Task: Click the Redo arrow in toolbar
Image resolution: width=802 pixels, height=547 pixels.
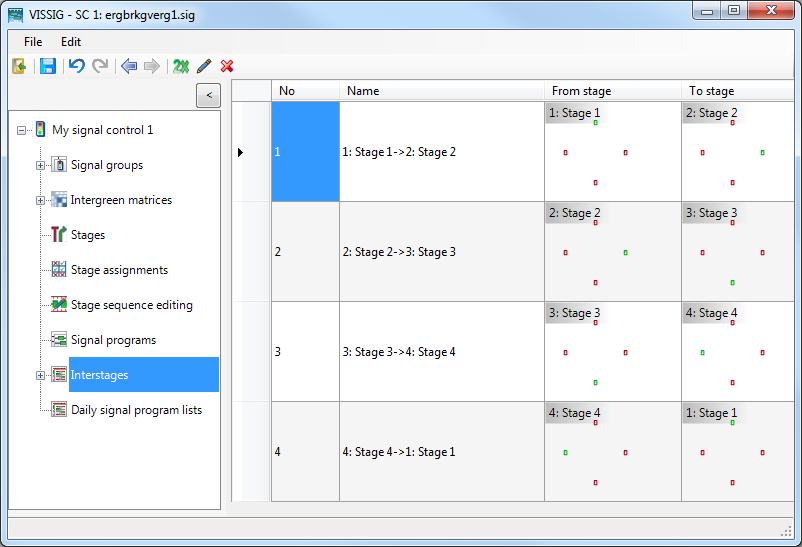Action: (100, 66)
